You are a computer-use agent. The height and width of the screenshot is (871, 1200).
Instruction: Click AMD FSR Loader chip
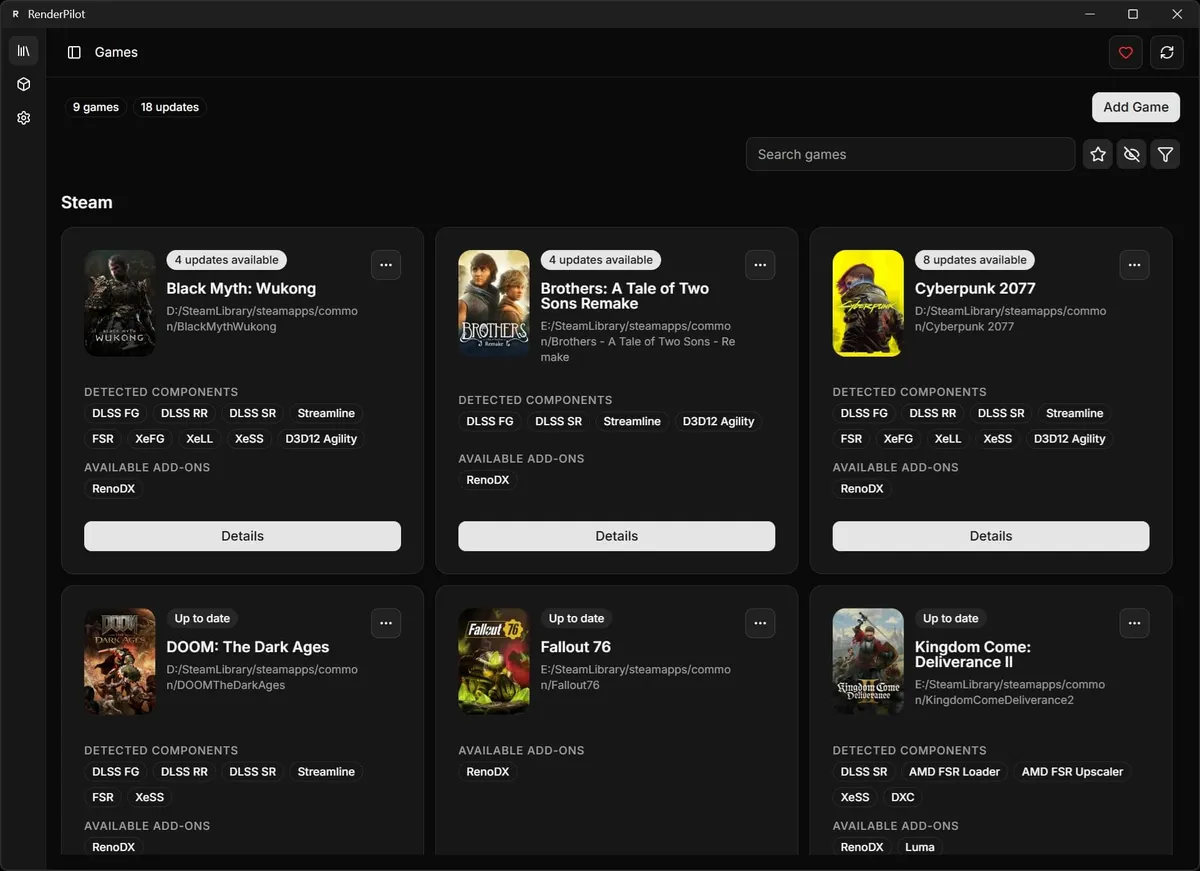(954, 772)
